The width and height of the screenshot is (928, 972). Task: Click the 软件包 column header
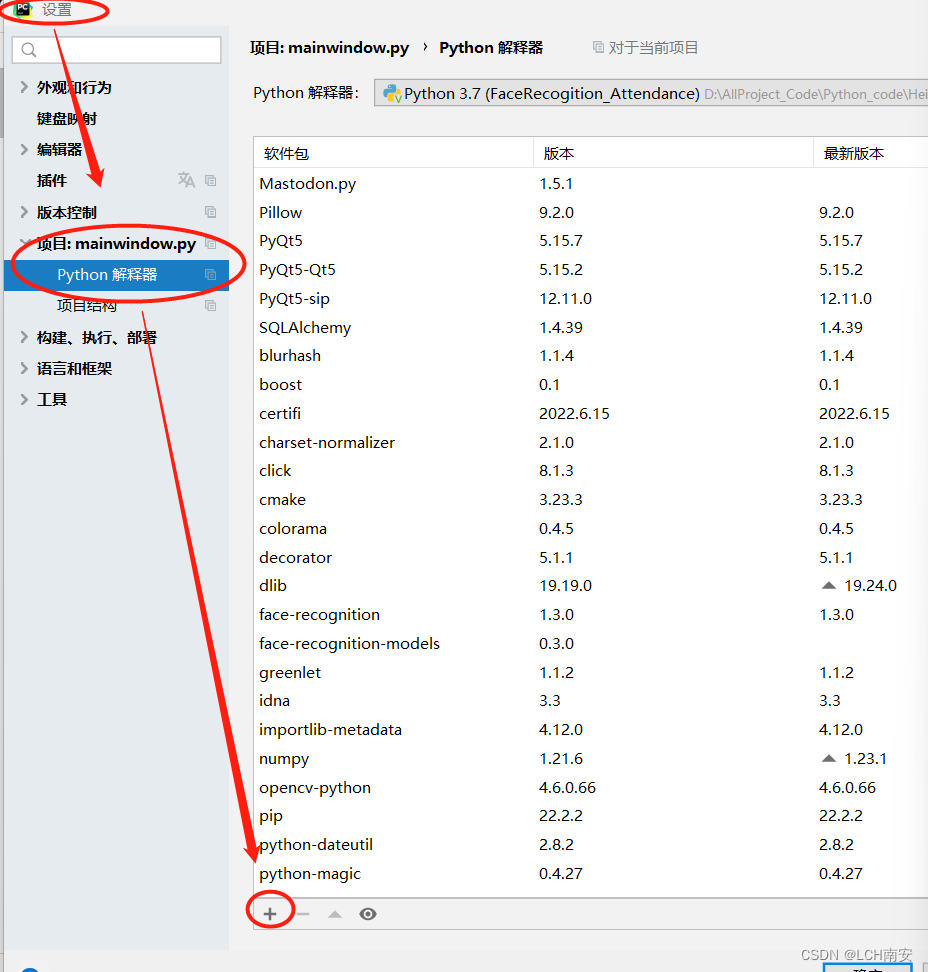tap(287, 151)
